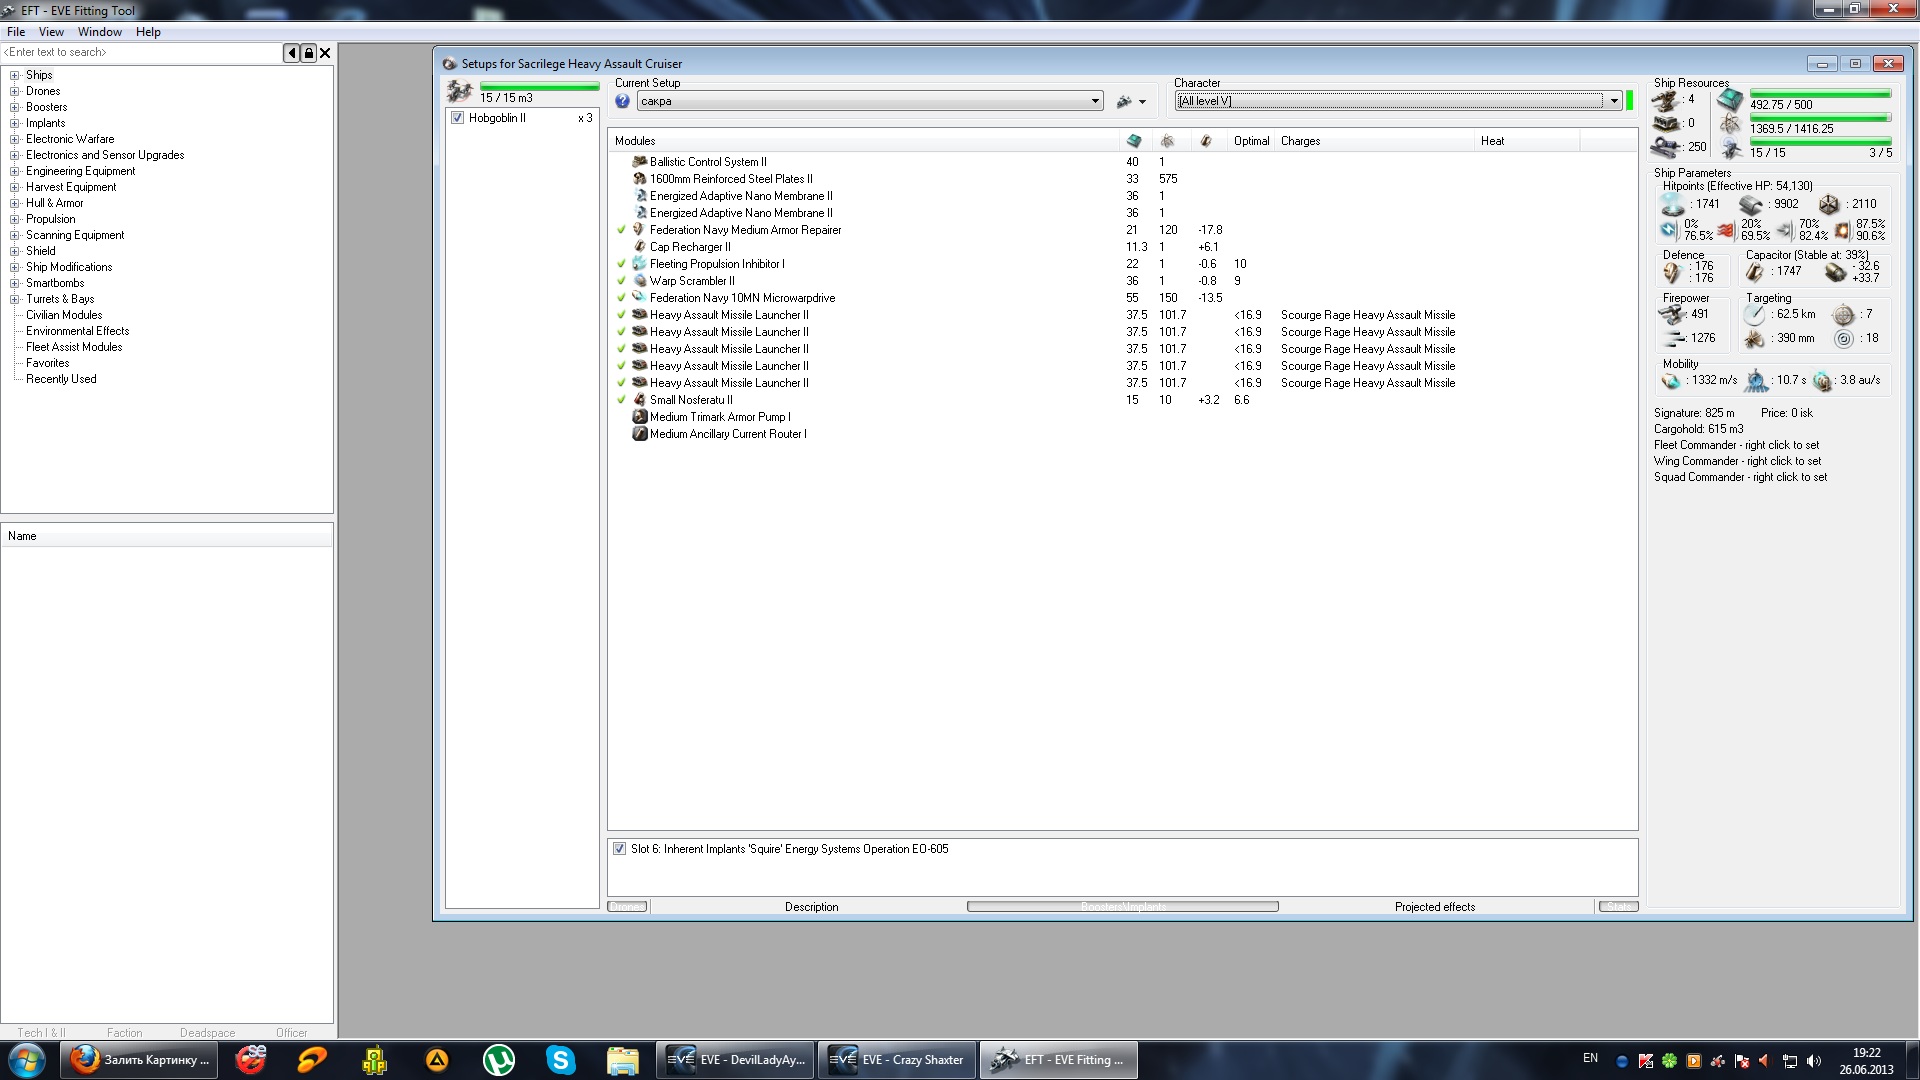Click the 1600mm Reinforced Steel Plates II icon
This screenshot has height=1080, width=1920.
[x=640, y=178]
